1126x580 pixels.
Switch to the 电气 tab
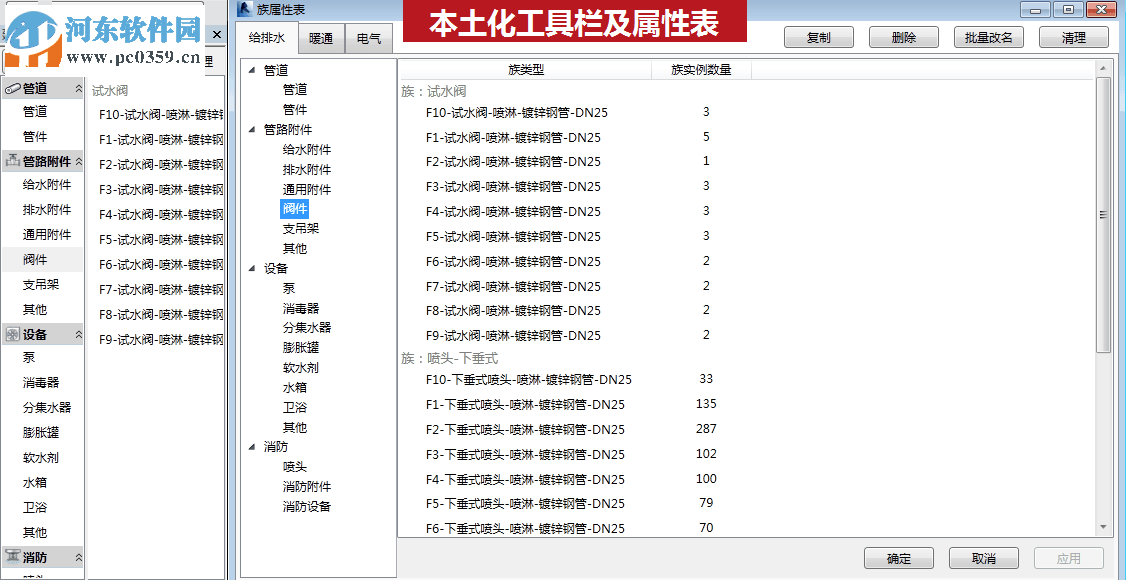[369, 39]
